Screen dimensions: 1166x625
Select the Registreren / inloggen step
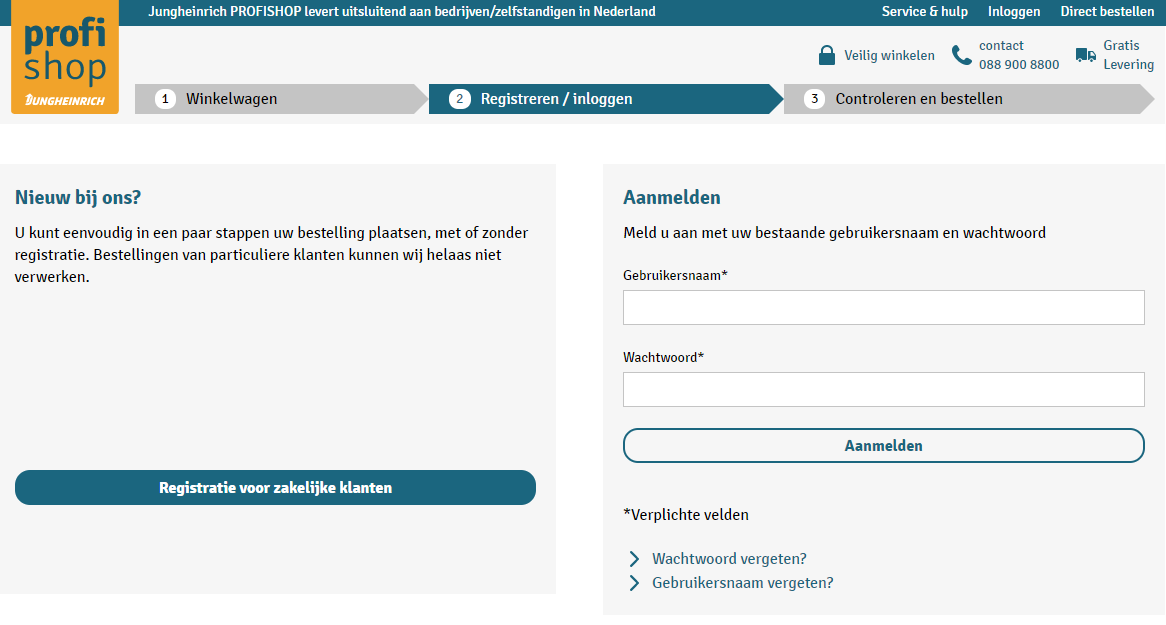coord(556,99)
